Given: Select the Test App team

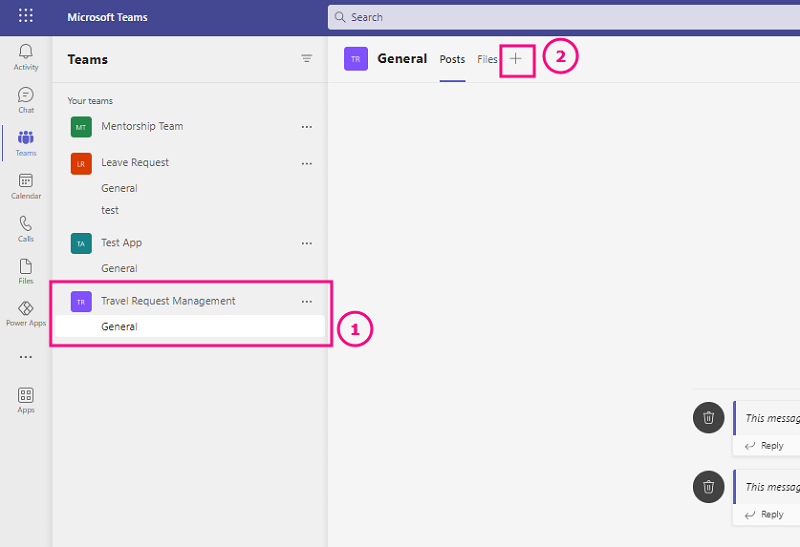Looking at the screenshot, I should pos(121,242).
